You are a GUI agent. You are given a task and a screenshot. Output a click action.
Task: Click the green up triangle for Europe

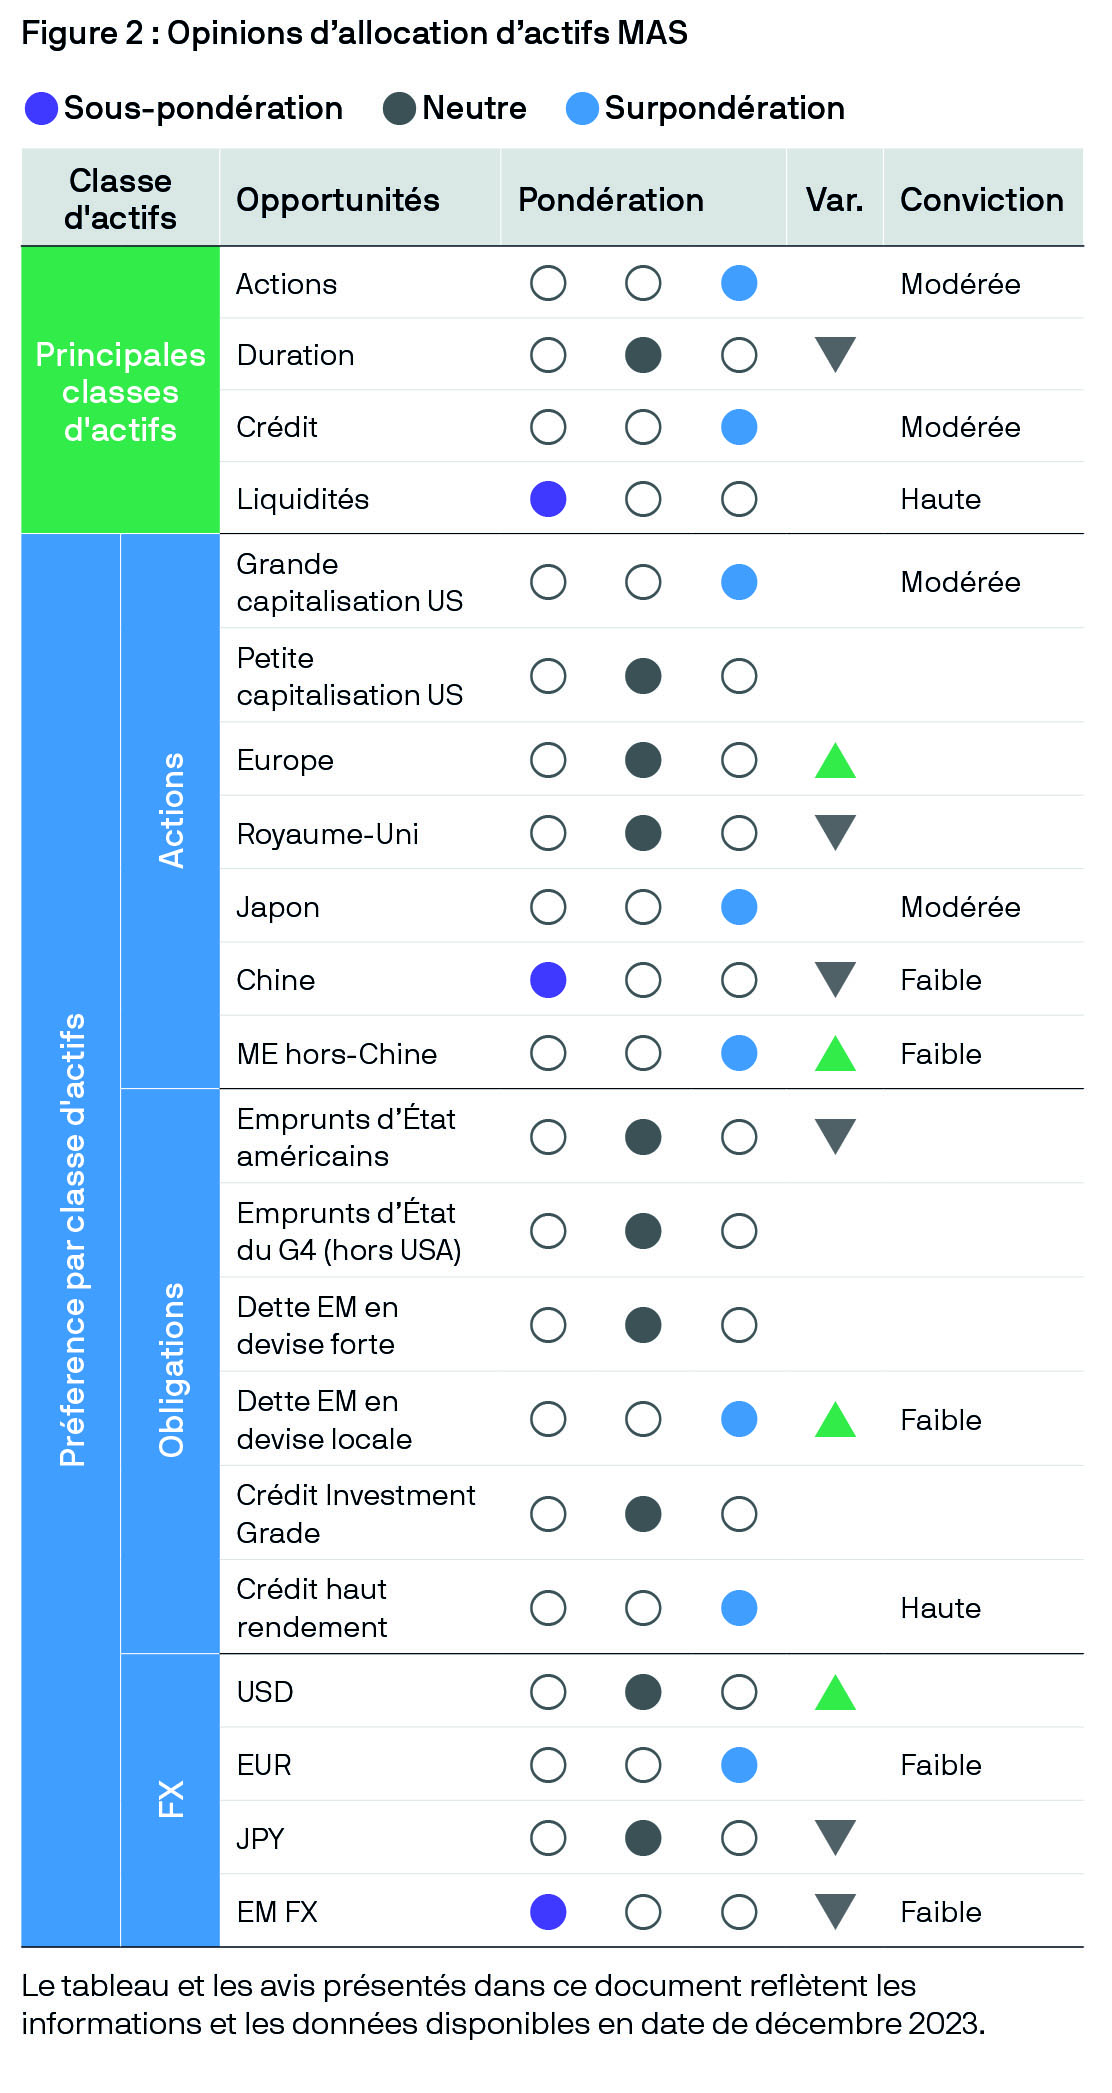835,760
